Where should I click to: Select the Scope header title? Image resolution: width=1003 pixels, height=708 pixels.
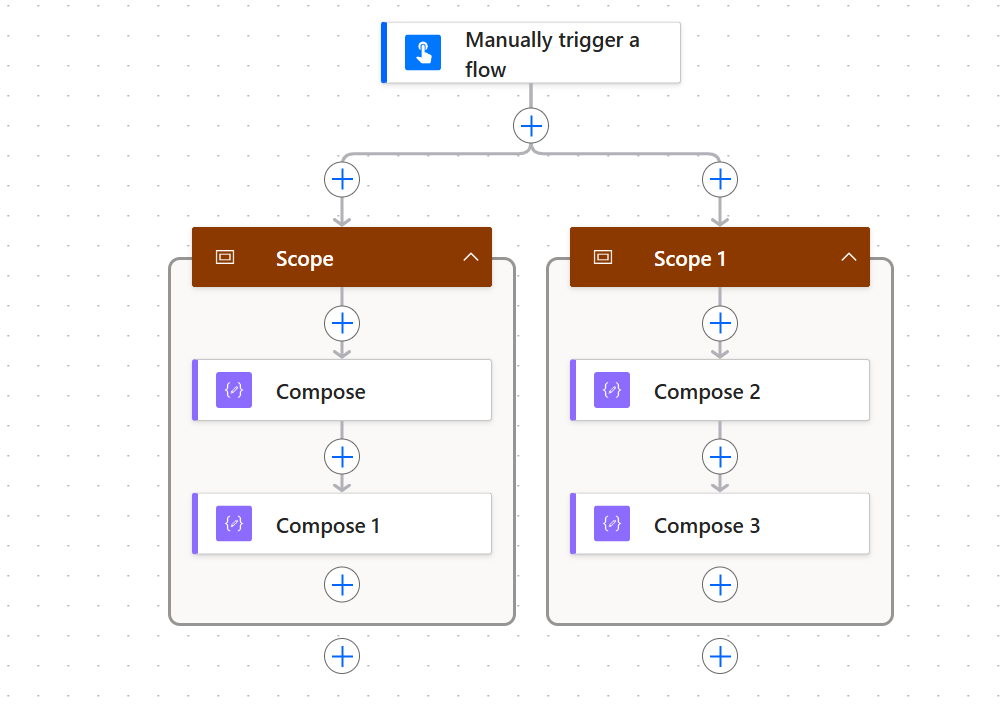point(304,258)
